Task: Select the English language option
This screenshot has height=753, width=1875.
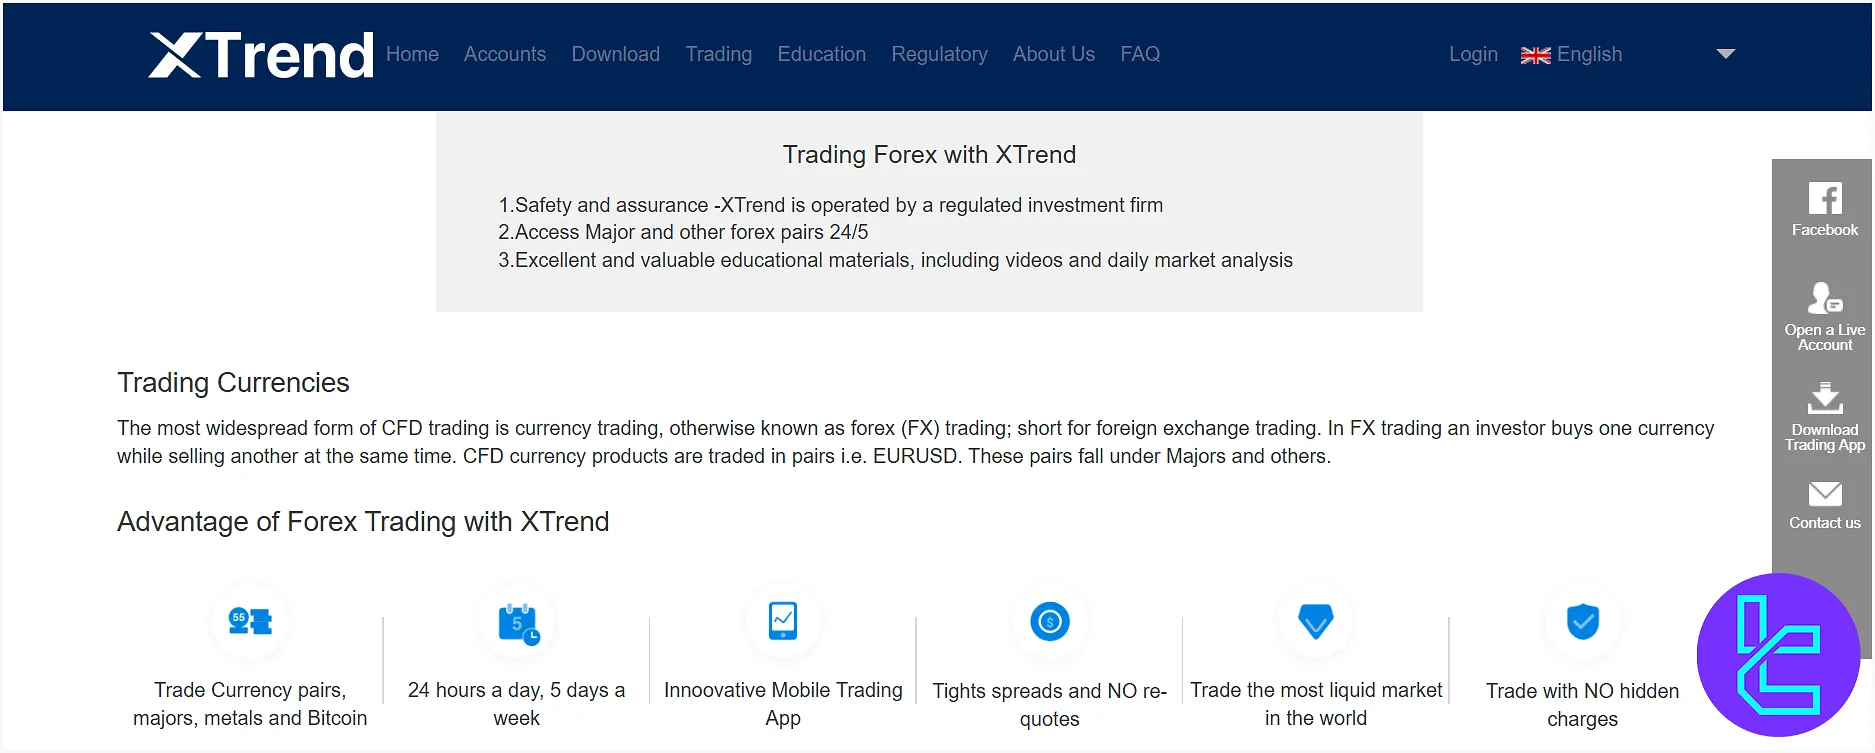Action: (x=1590, y=54)
